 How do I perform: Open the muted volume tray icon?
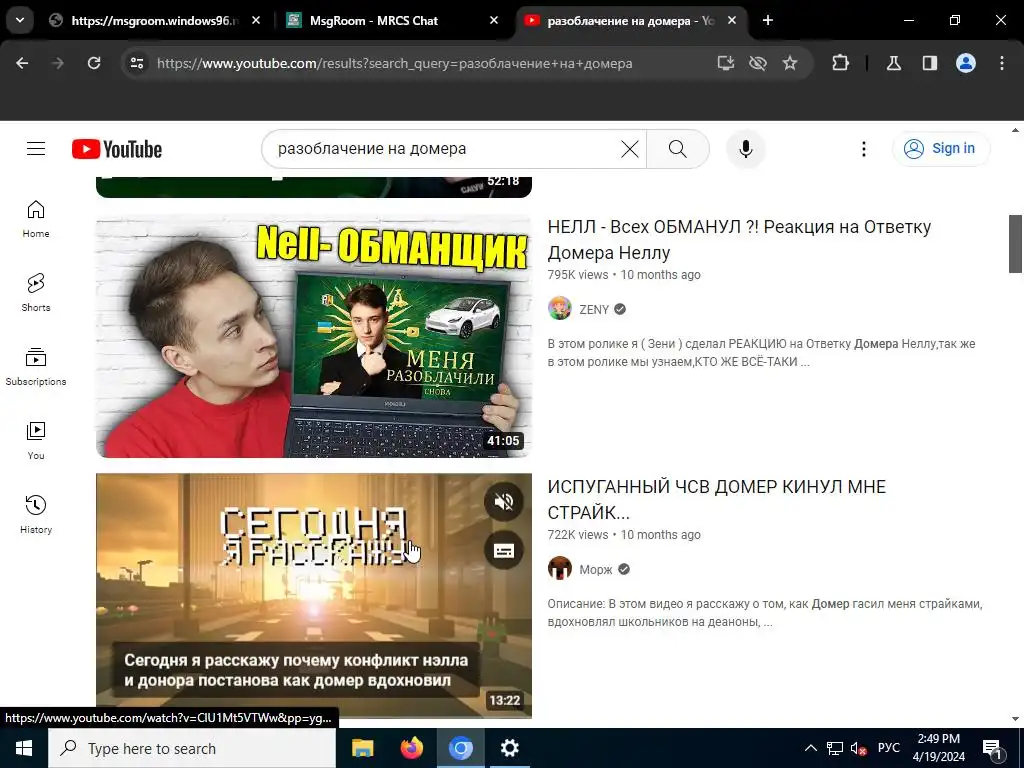859,748
